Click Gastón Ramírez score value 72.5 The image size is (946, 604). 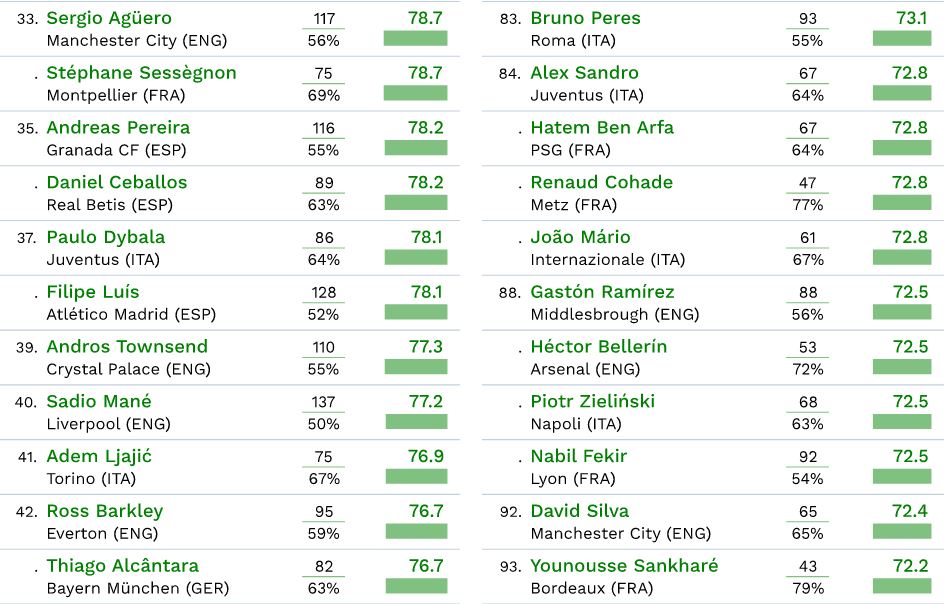click(910, 292)
